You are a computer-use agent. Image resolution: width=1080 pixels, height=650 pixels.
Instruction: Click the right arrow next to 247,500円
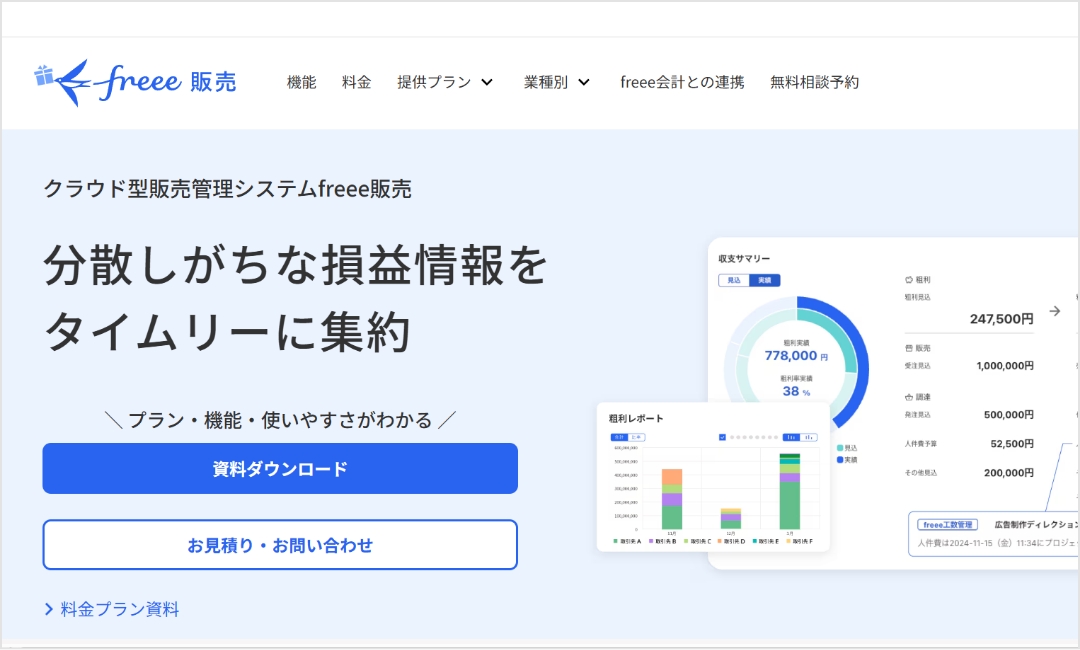pos(1054,311)
